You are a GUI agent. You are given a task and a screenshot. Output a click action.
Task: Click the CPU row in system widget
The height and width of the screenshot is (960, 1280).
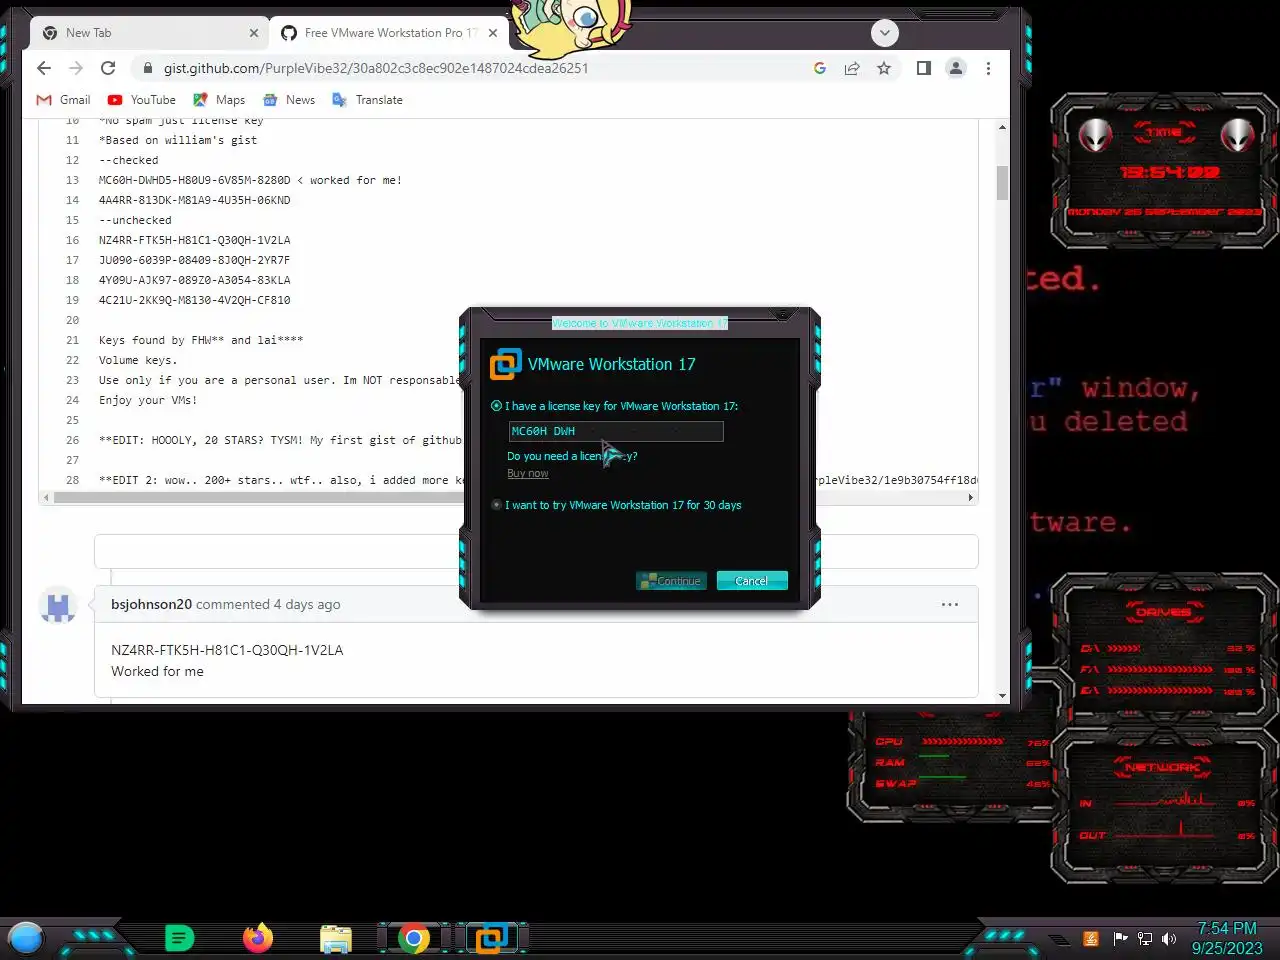click(962, 742)
